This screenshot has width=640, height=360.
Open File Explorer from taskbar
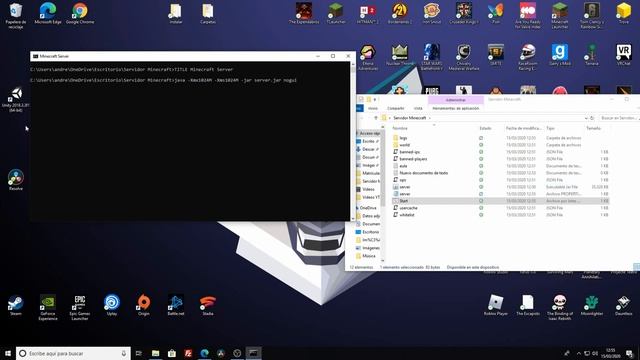click(x=156, y=353)
